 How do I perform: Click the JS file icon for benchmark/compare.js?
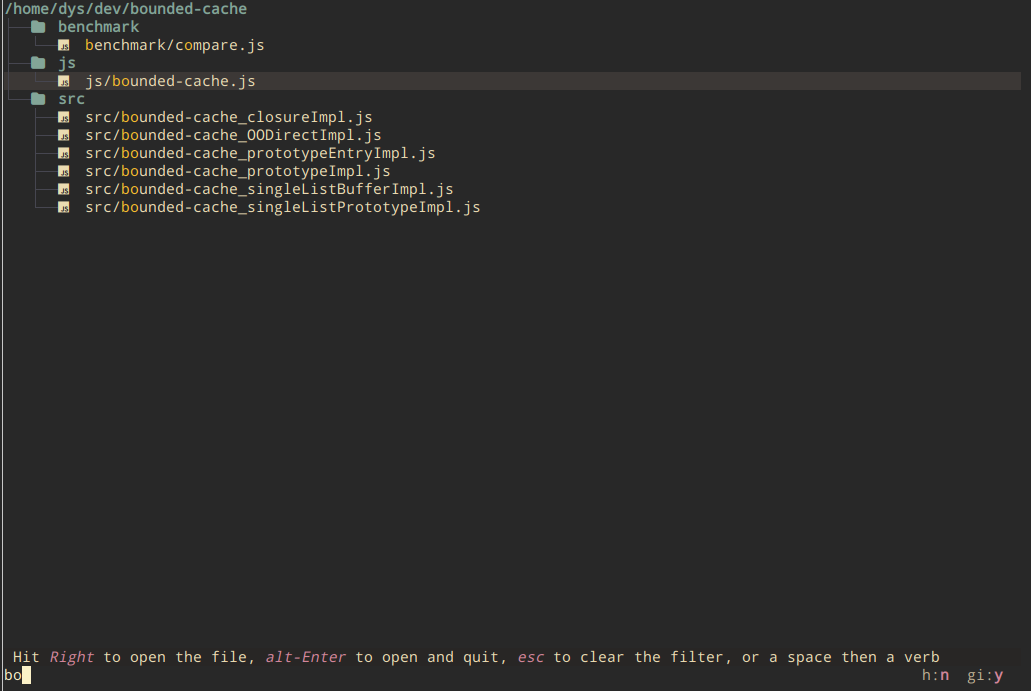point(64,44)
